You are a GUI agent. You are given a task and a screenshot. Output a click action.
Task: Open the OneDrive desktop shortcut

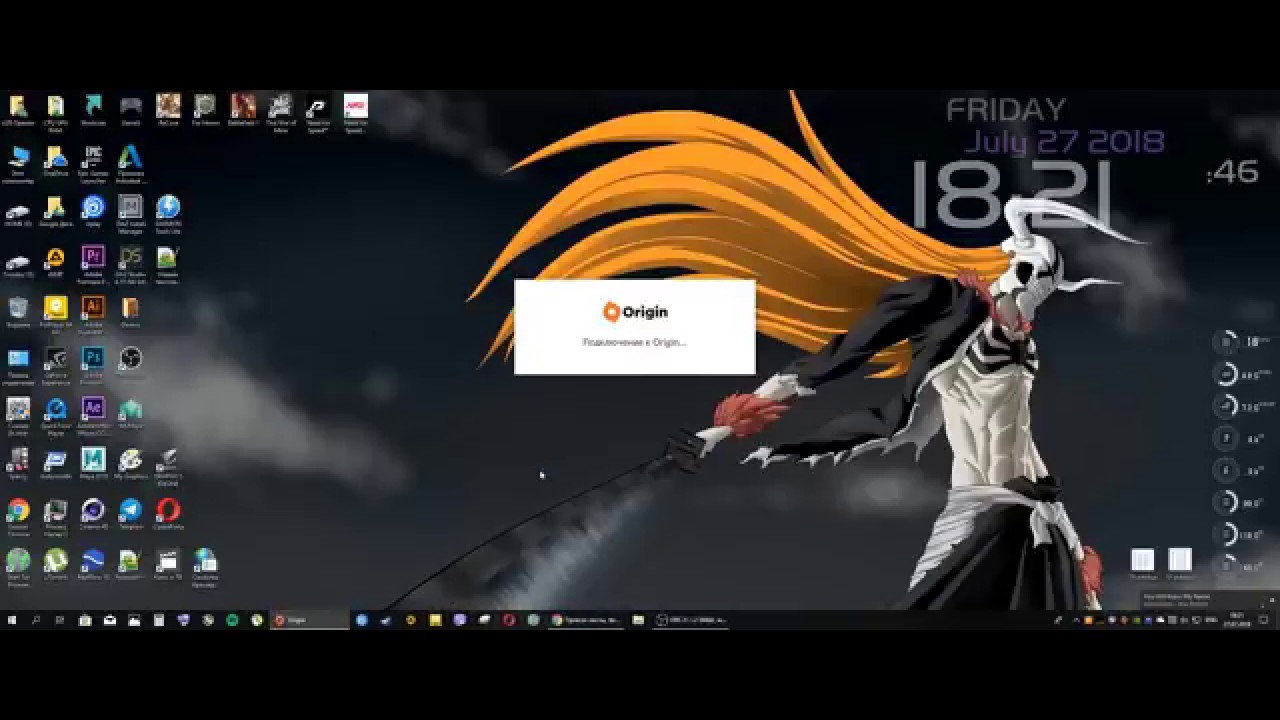[x=56, y=162]
